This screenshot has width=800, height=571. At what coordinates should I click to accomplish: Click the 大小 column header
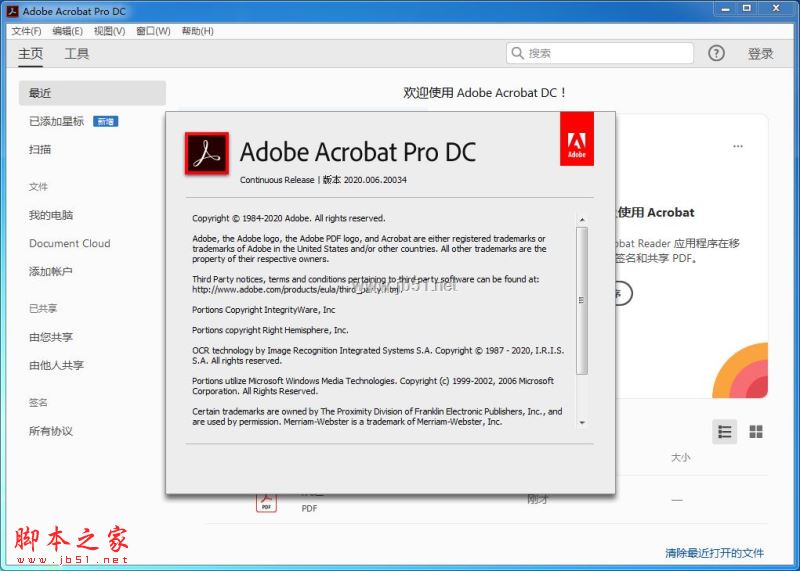[x=681, y=458]
